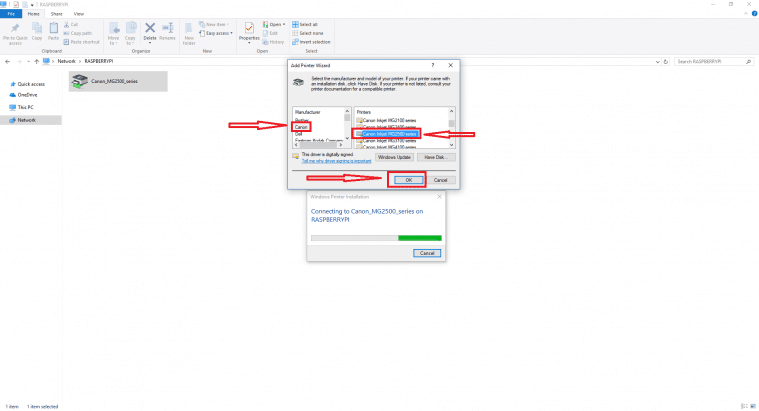
Task: Click Network in the address breadcrumb
Action: point(66,61)
